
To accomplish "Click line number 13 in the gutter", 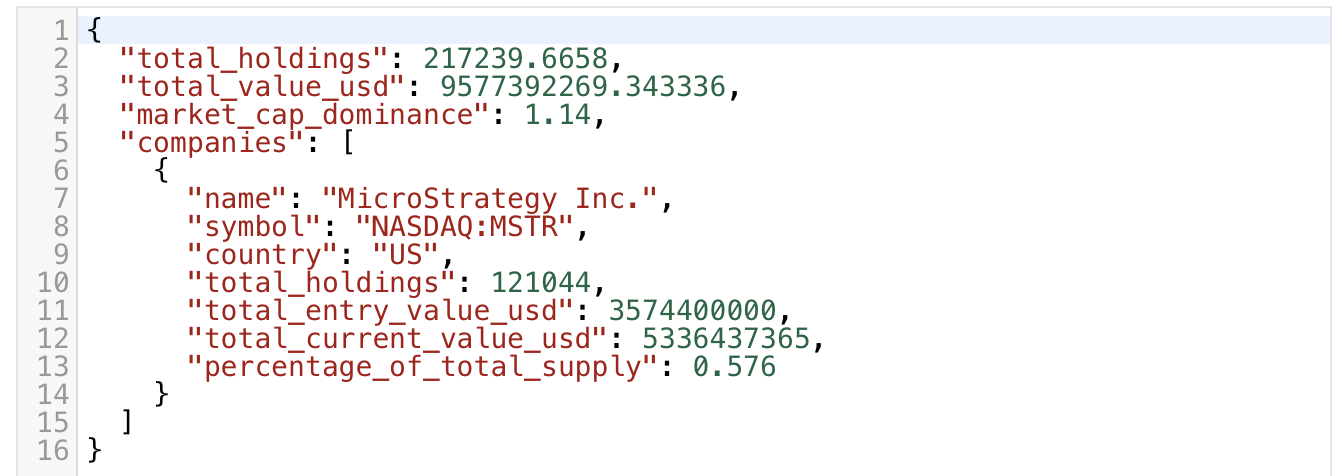I will pos(52,367).
